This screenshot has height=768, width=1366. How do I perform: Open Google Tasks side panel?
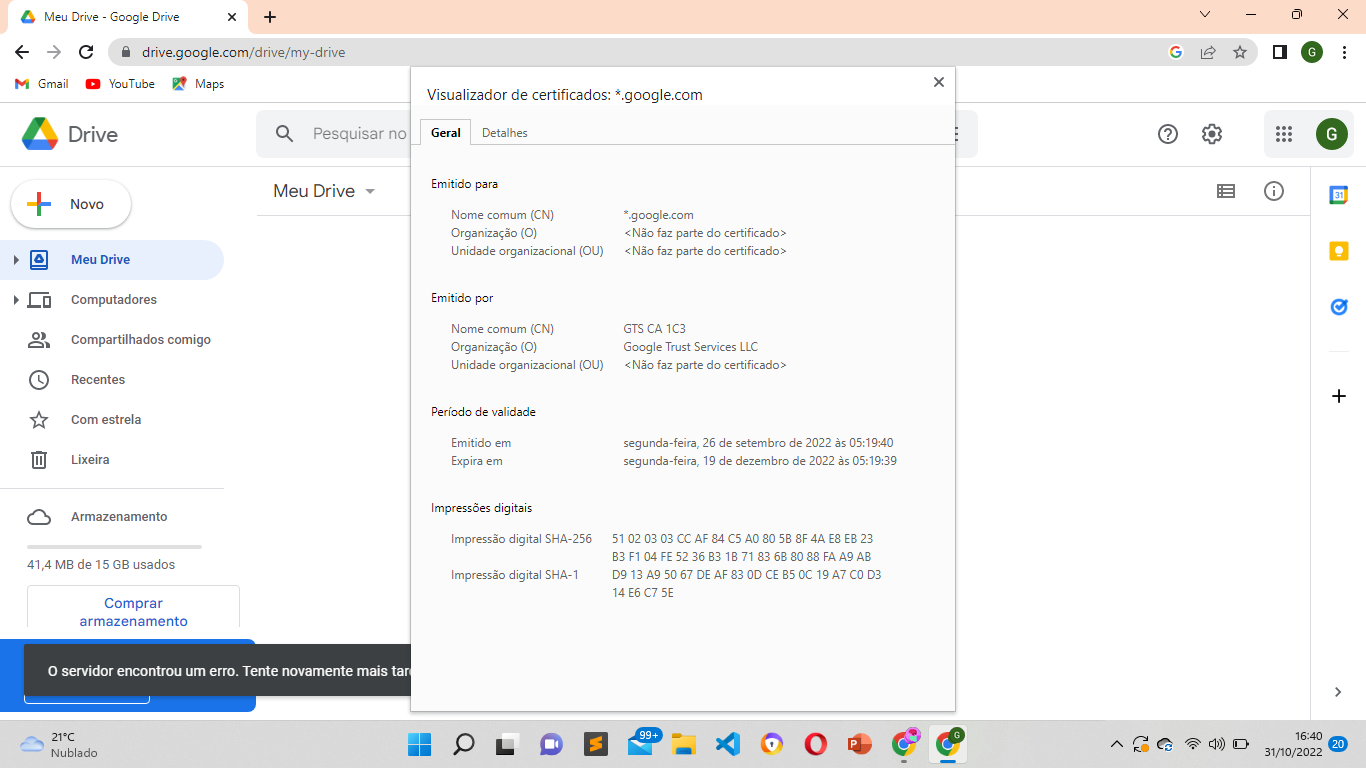tap(1339, 307)
